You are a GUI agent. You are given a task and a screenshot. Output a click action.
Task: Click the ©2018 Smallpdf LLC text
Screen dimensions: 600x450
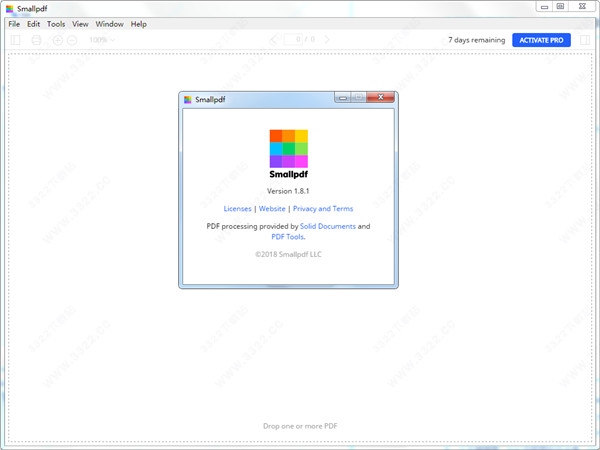click(288, 254)
